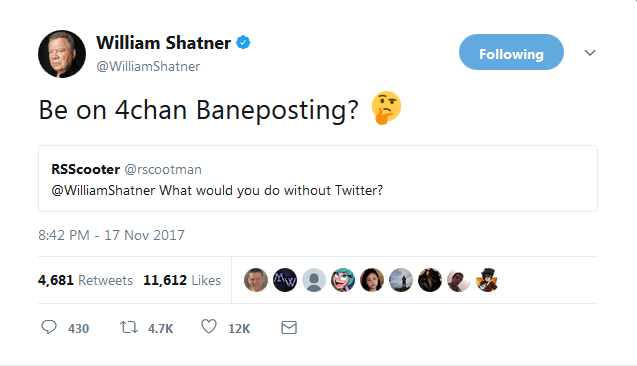Open William Shatner's profile picture
The width and height of the screenshot is (637, 366).
click(x=62, y=54)
